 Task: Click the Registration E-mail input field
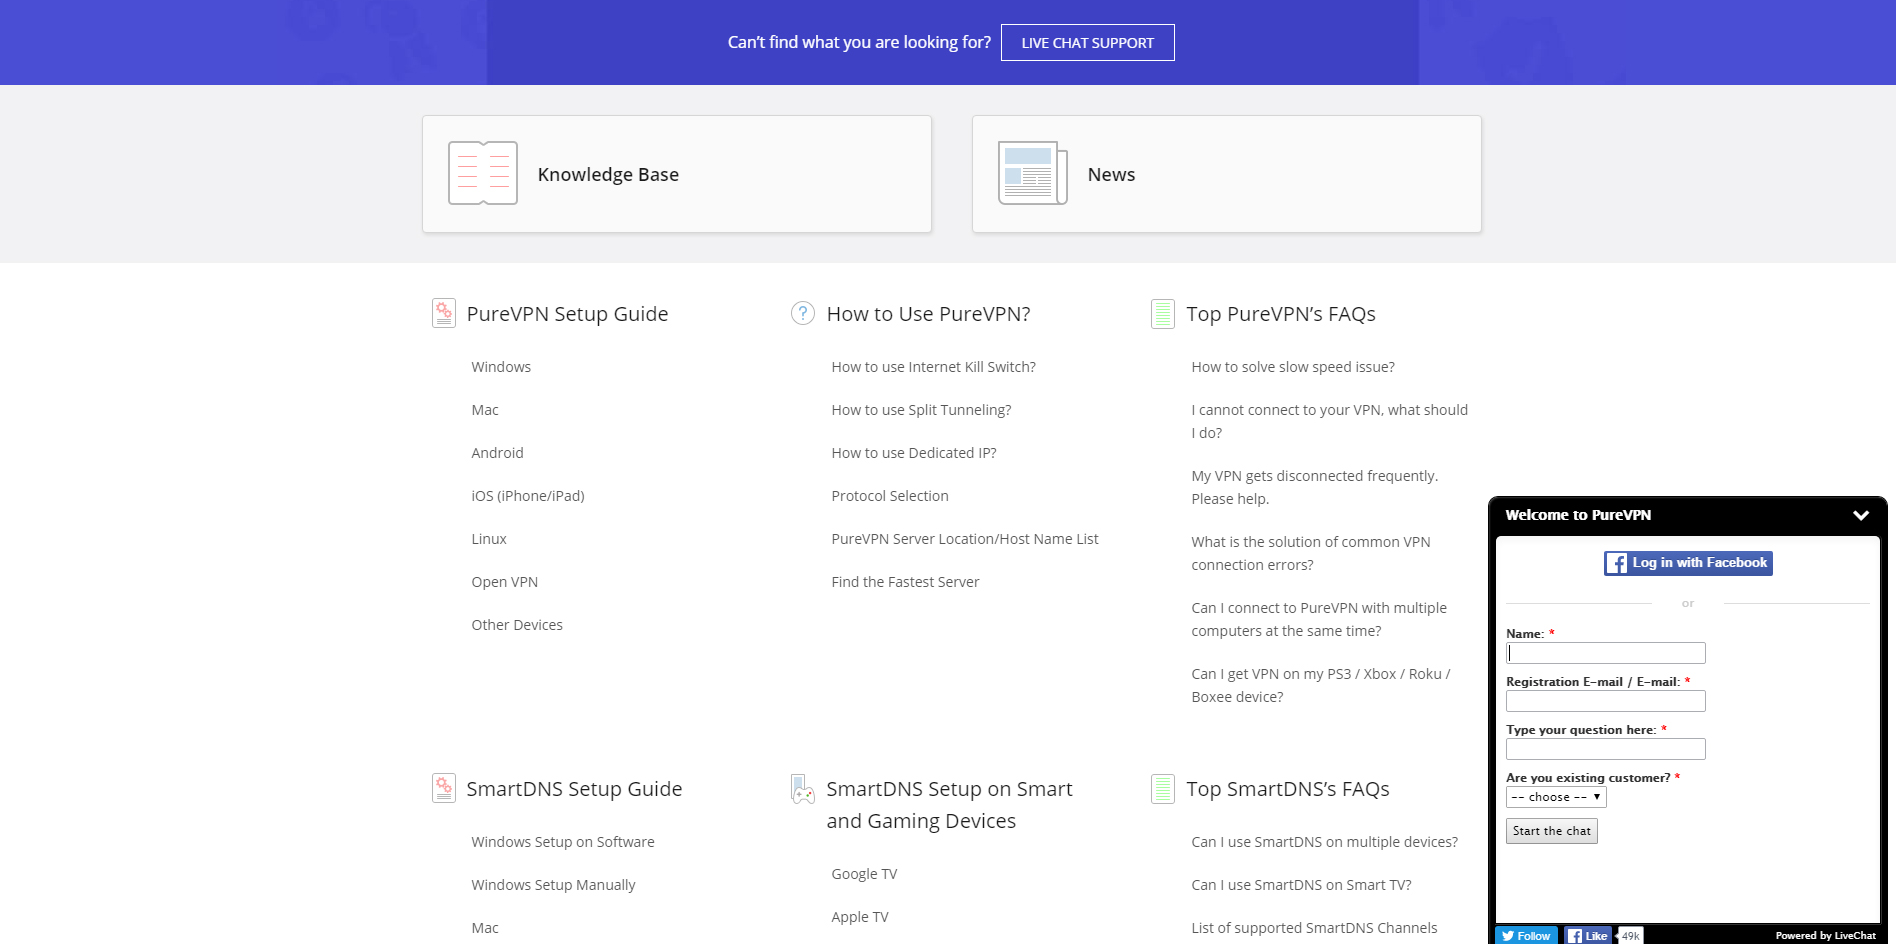1605,701
